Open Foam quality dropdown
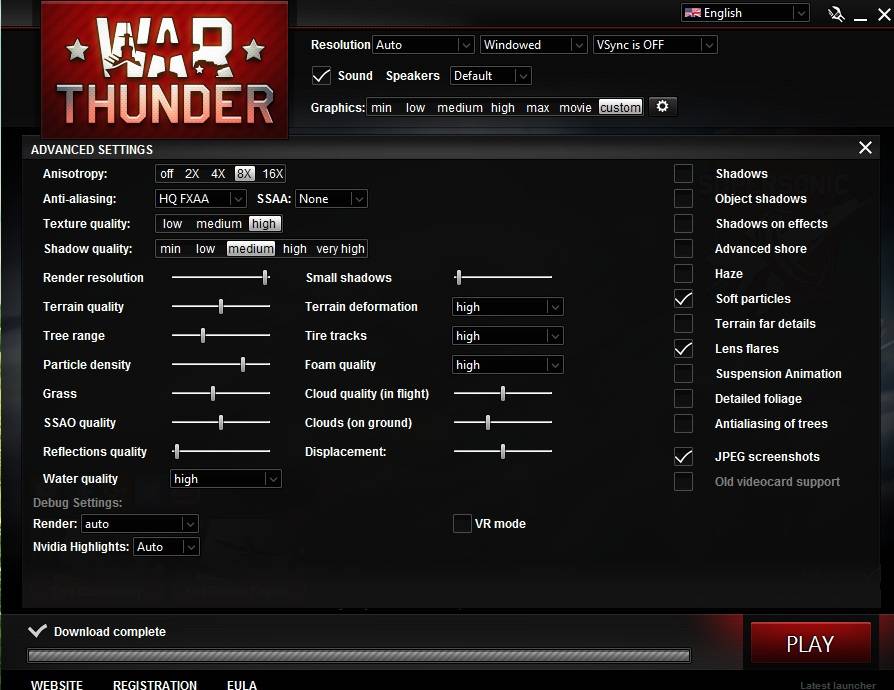The image size is (894, 690). tap(507, 365)
